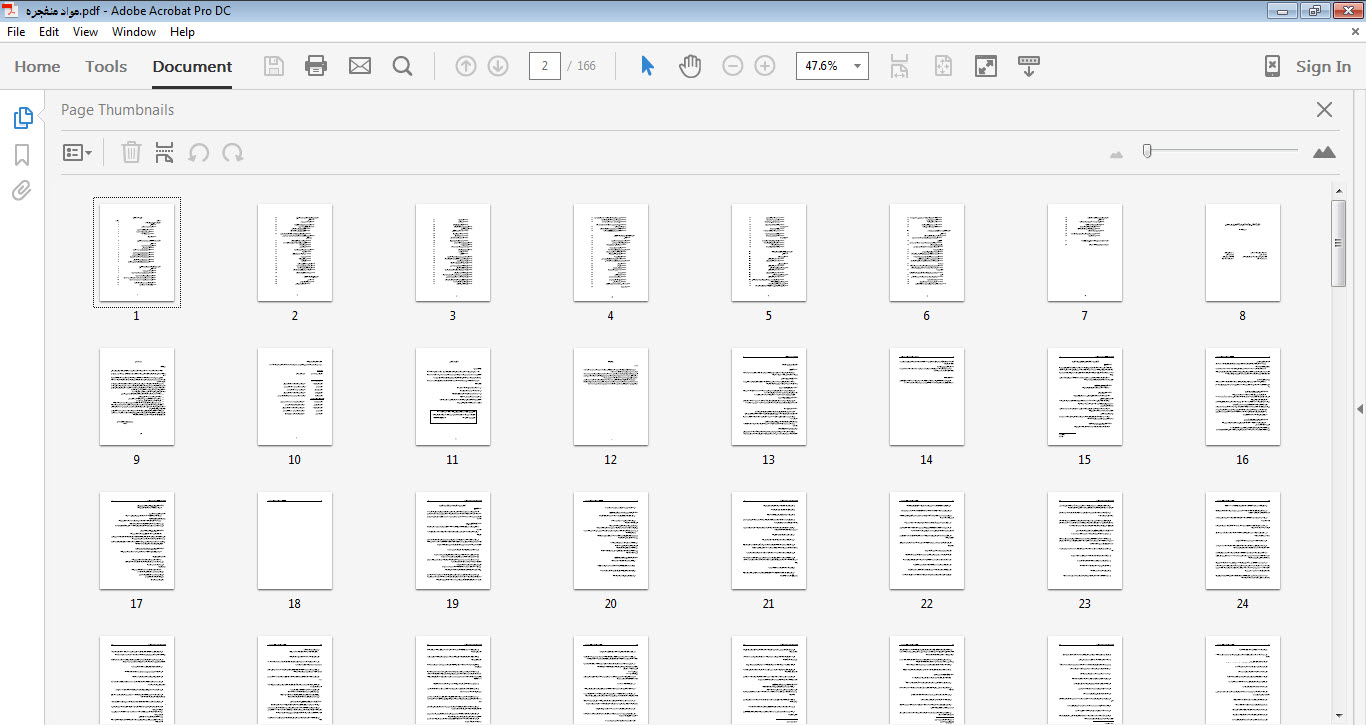Go to next page arrow
Image resolution: width=1366 pixels, height=725 pixels.
point(498,66)
